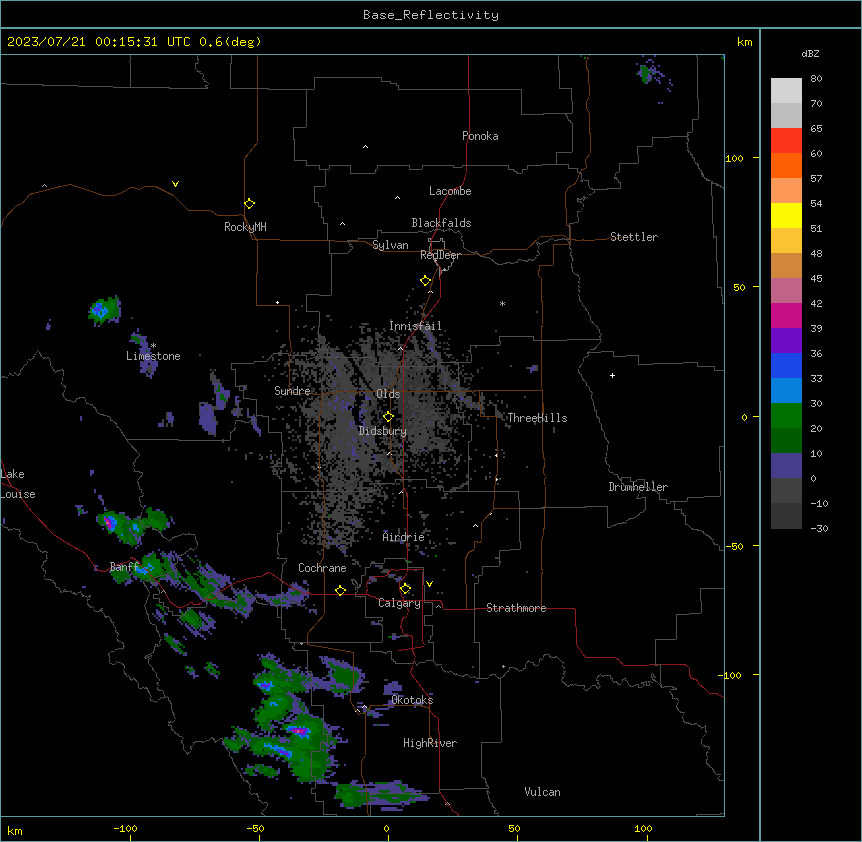Screen dimensions: 862x842
Task: Click the magenta storm core southwest of Okotoks
Action: coord(299,731)
